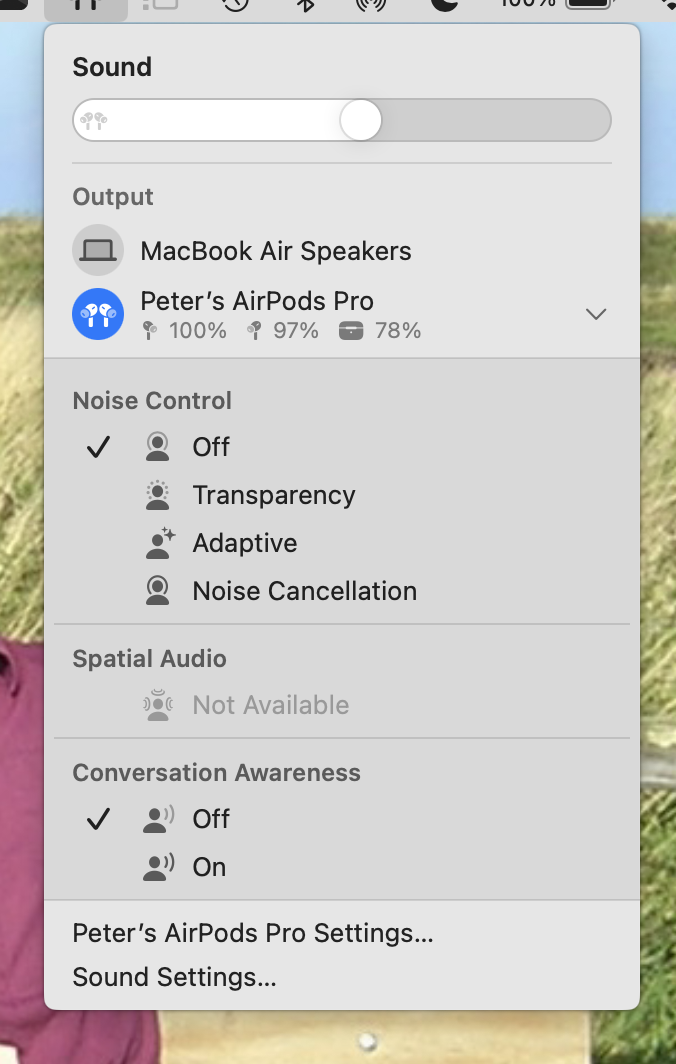Click the Focus moon icon in menu bar

[444, 5]
